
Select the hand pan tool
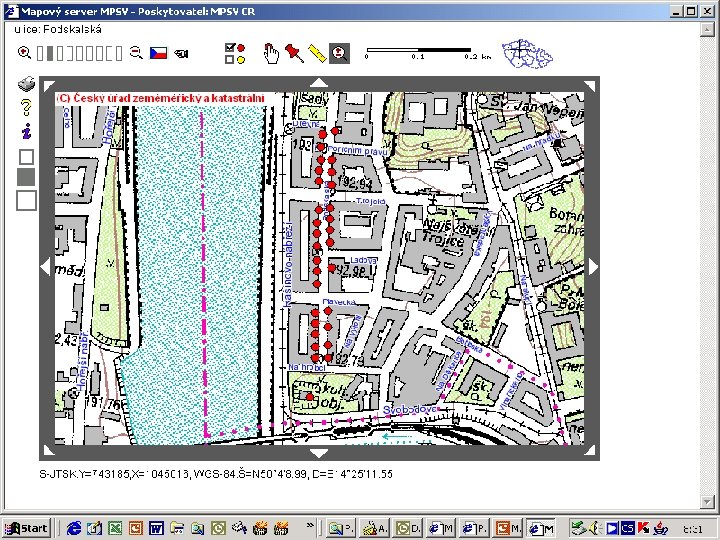pos(269,53)
